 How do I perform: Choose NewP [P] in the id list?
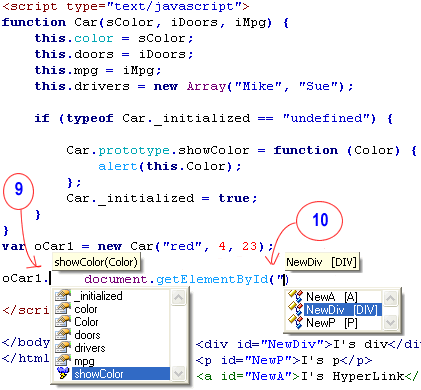click(x=332, y=323)
